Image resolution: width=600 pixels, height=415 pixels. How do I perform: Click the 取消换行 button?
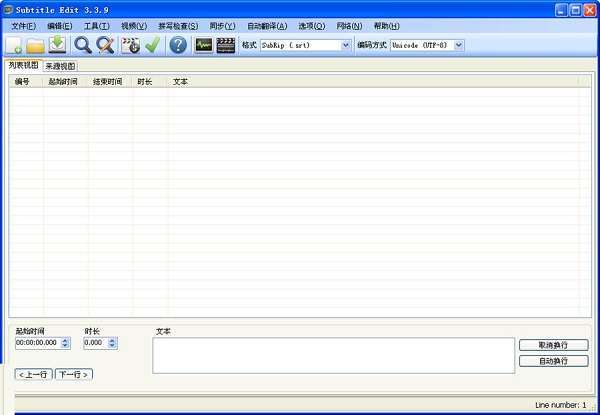(x=553, y=345)
